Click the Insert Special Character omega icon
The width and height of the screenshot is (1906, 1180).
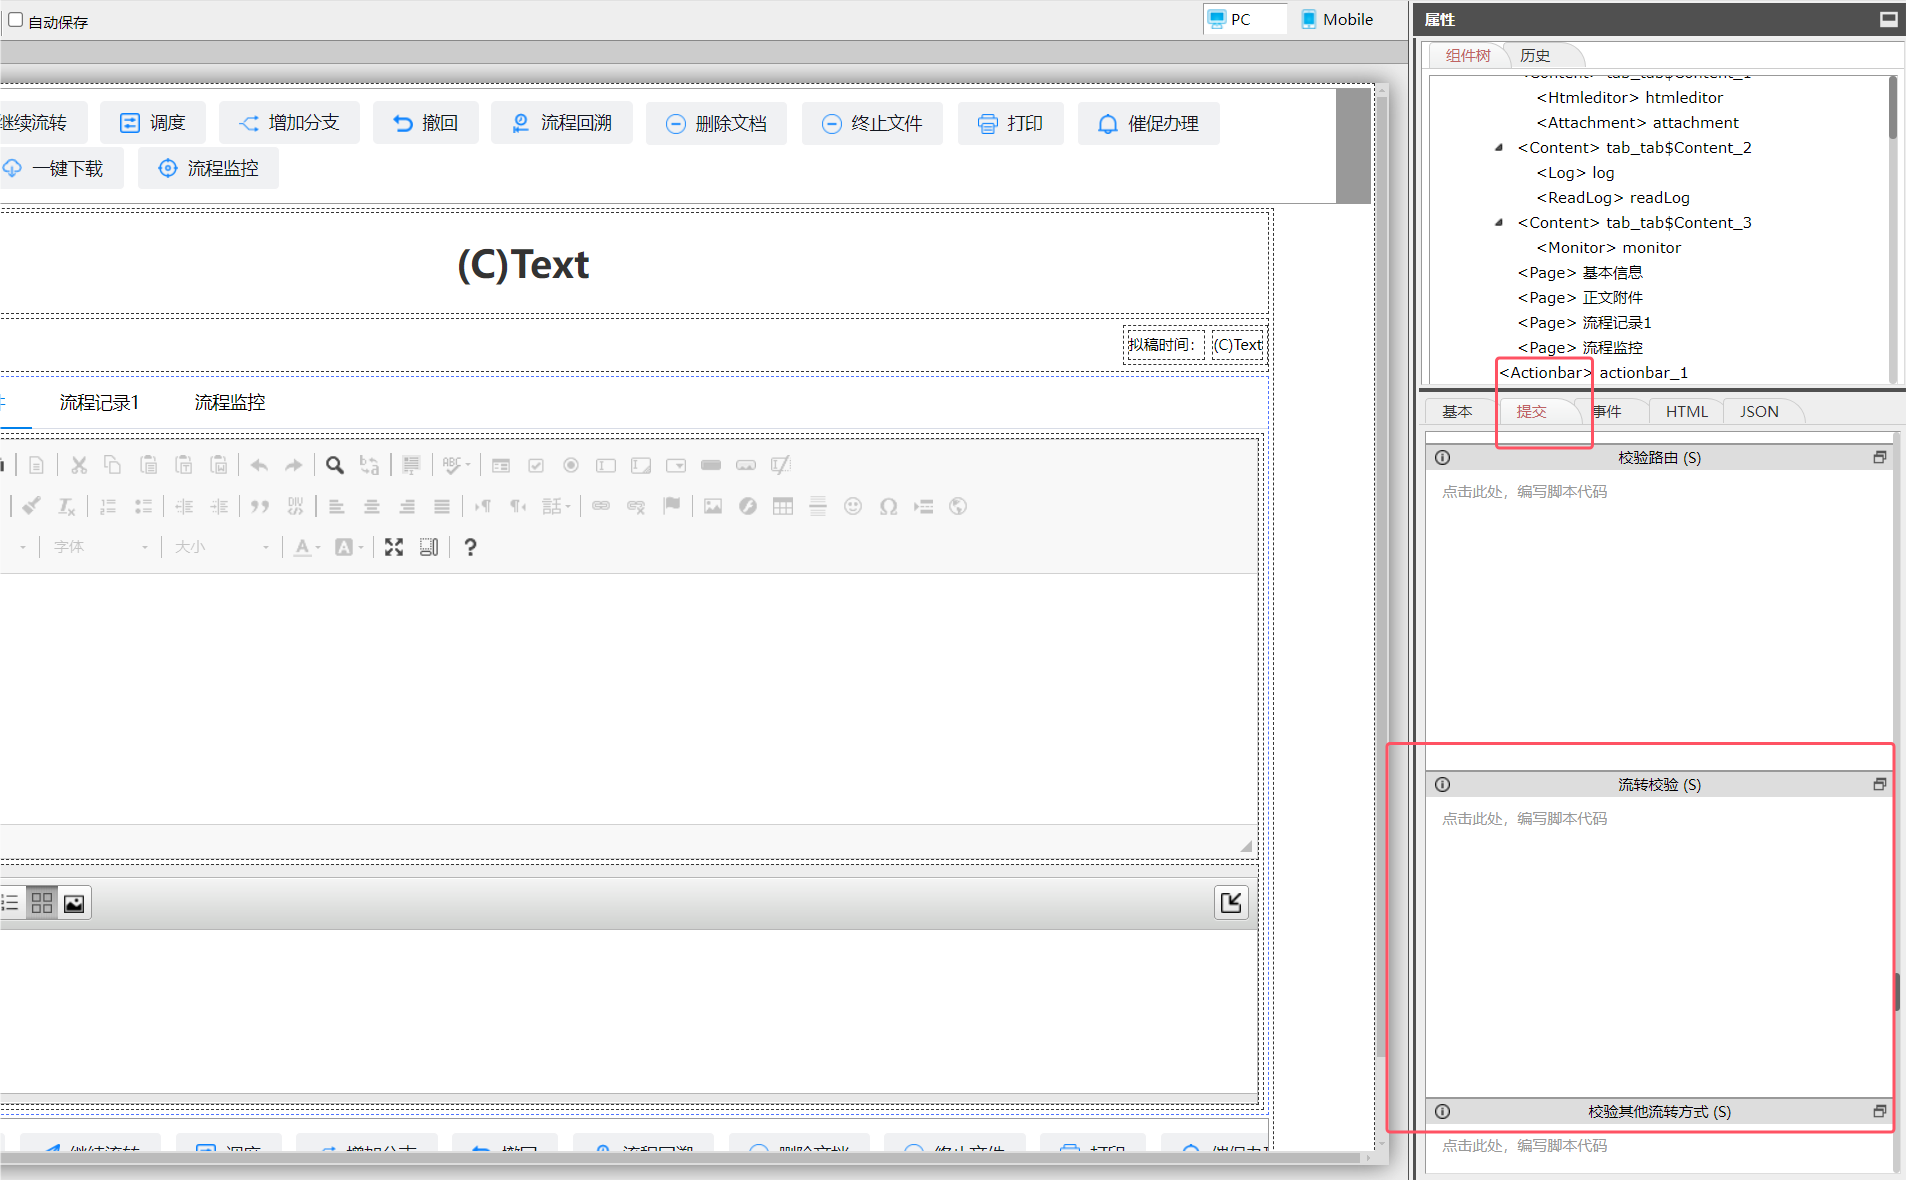[x=888, y=506]
